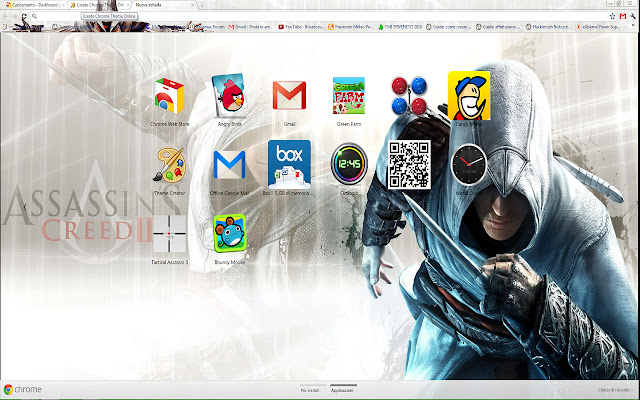
Task: Select the Nuova scheda tab
Action: [x=163, y=5]
